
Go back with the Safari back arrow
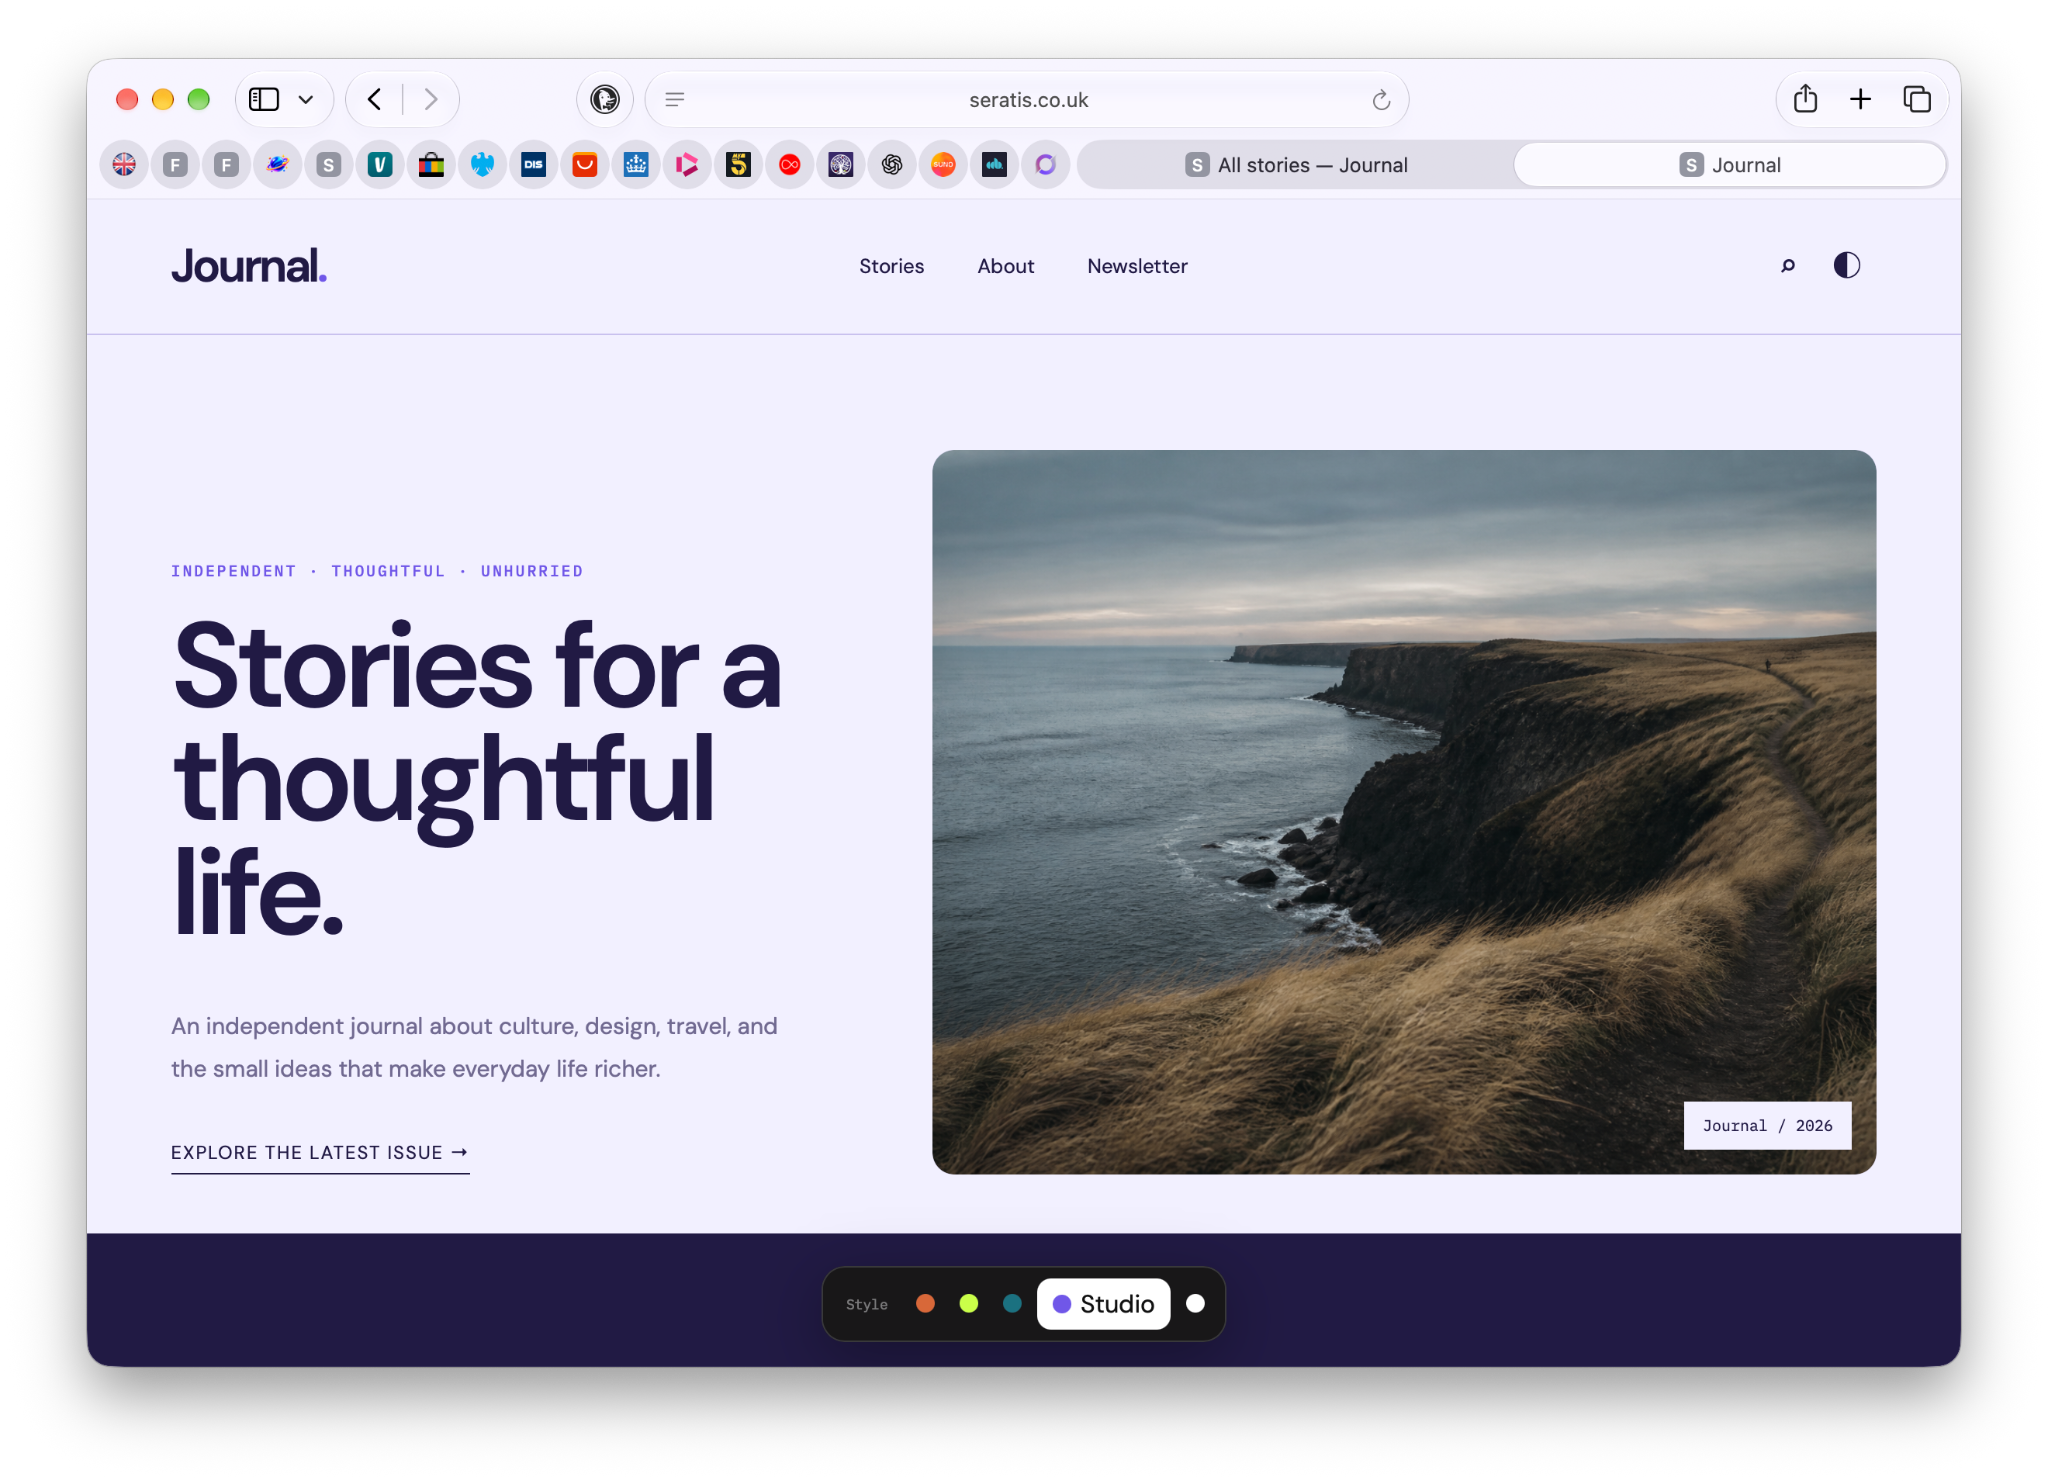(x=375, y=99)
